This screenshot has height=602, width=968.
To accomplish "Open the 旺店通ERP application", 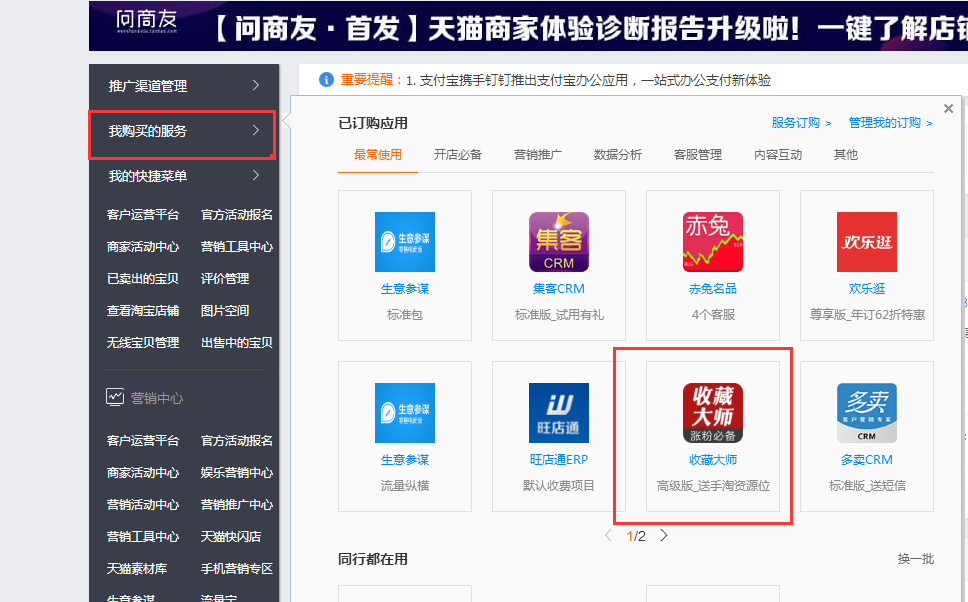I will [558, 412].
